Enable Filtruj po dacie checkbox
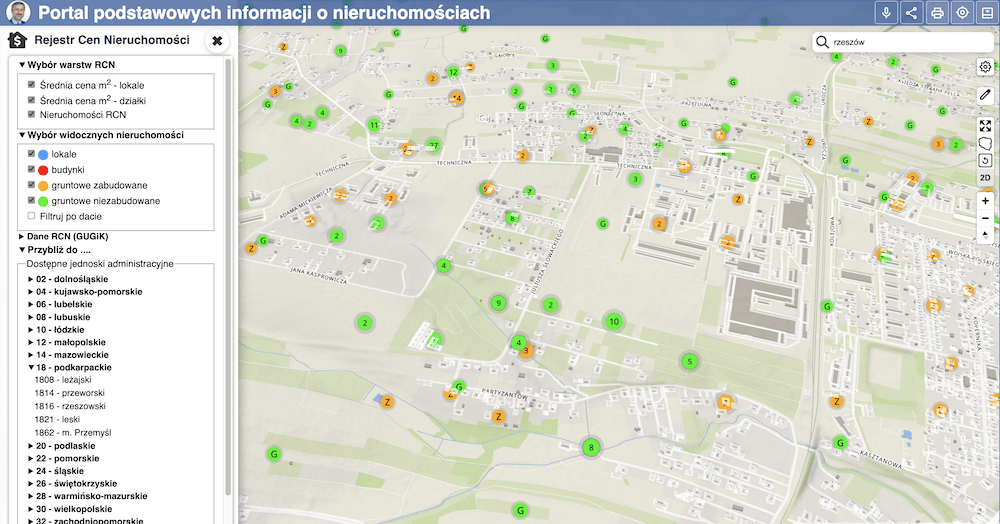The image size is (1000, 524). [33, 216]
